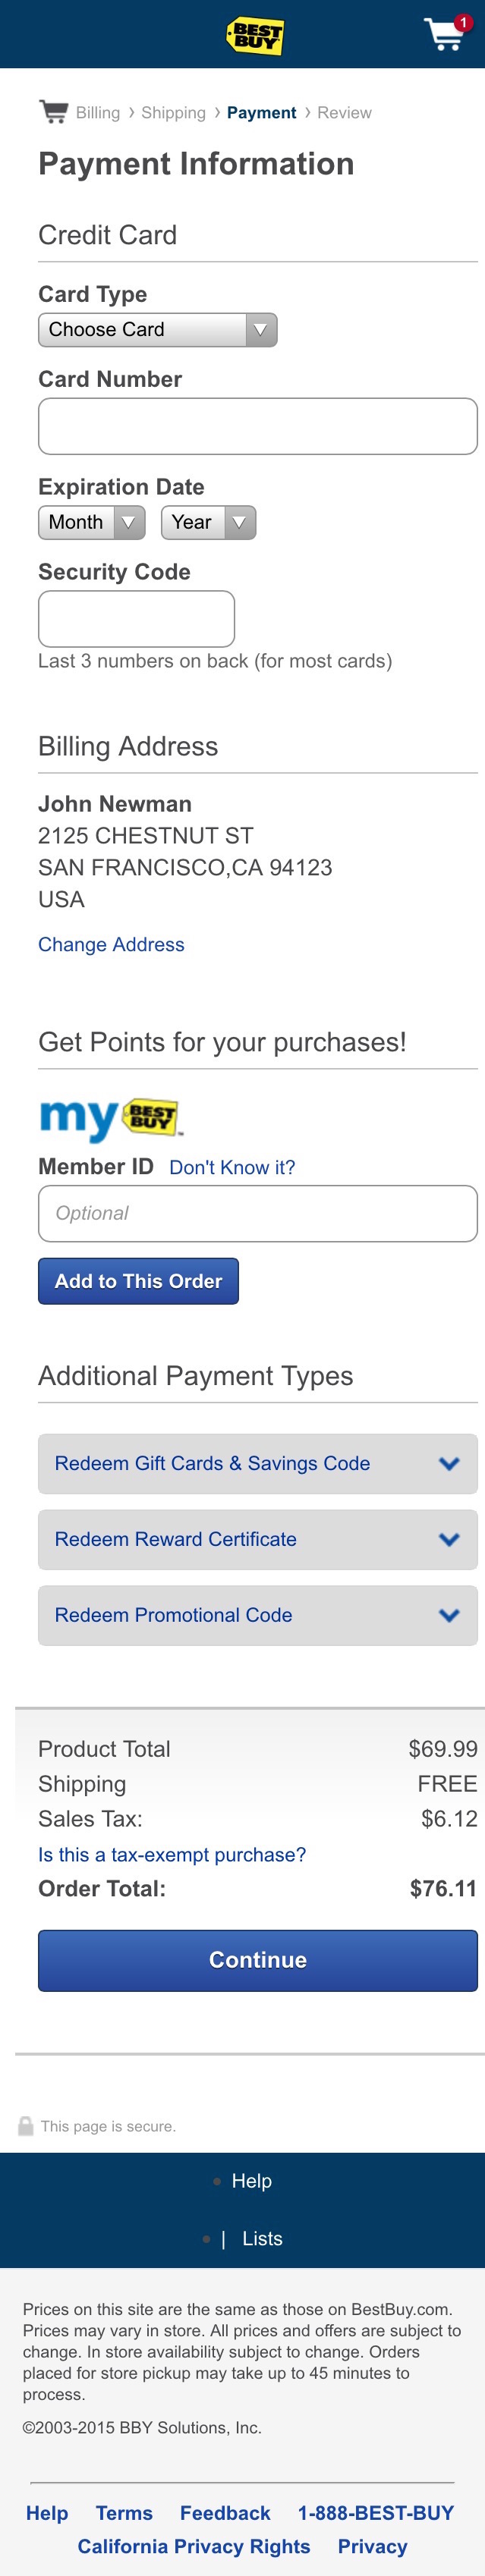Go back to the Billing breadcrumb step
The image size is (485, 2576).
click(x=96, y=112)
